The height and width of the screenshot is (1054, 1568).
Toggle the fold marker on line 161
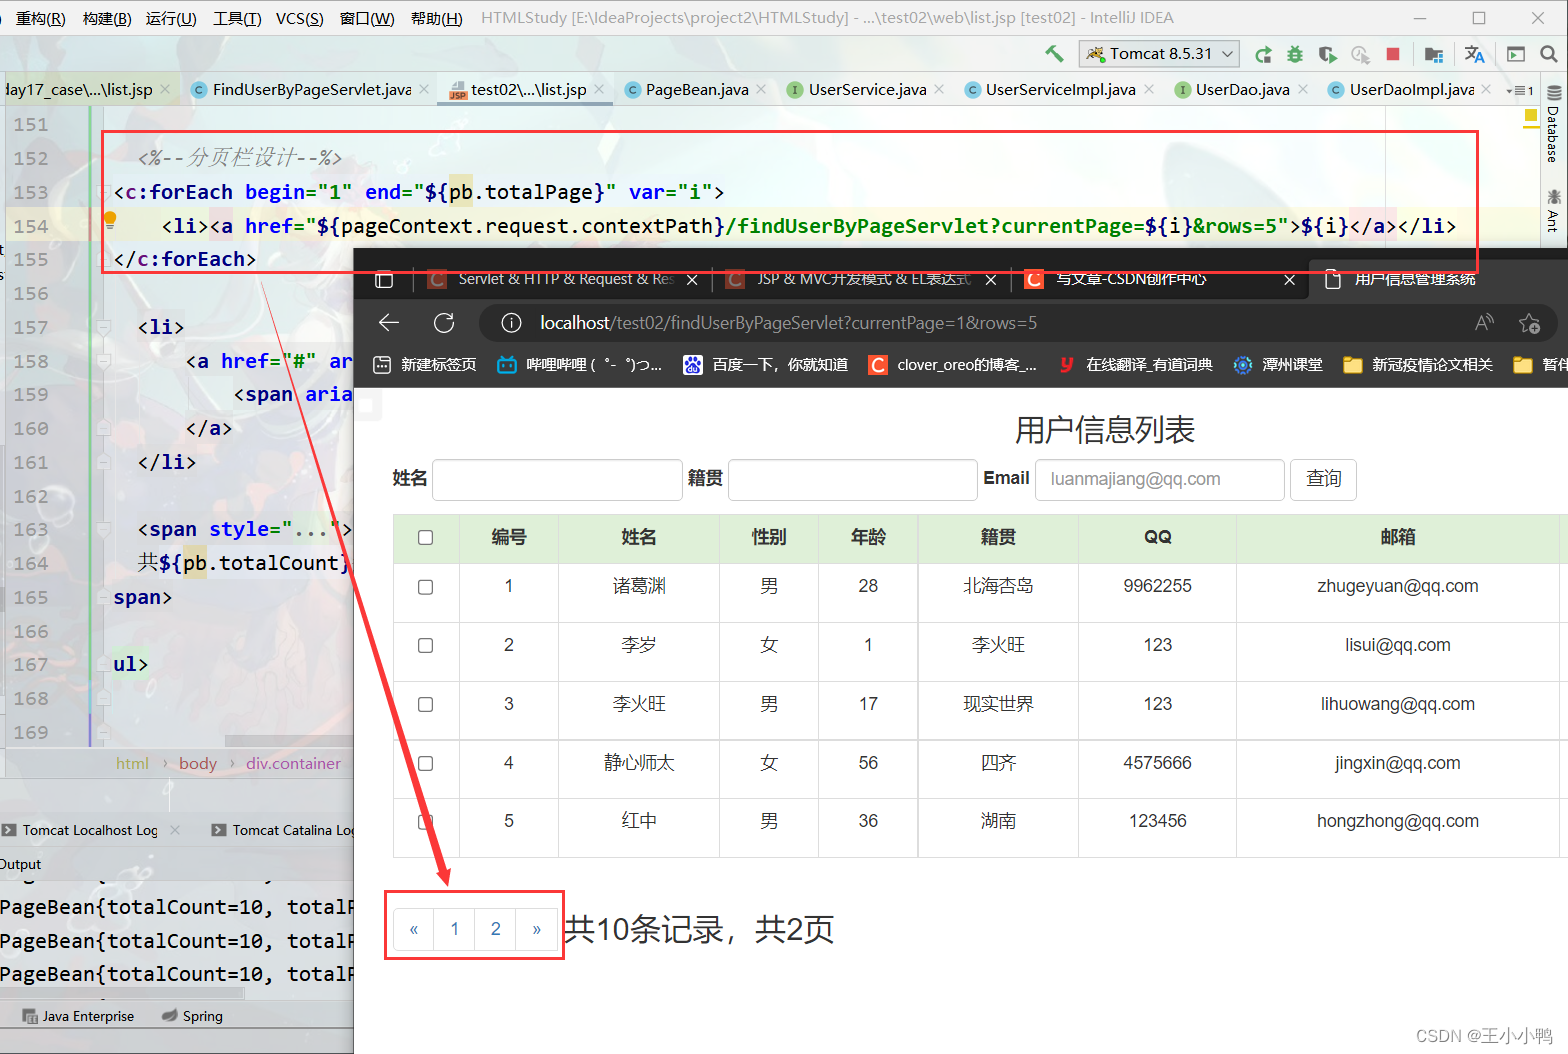[103, 462]
